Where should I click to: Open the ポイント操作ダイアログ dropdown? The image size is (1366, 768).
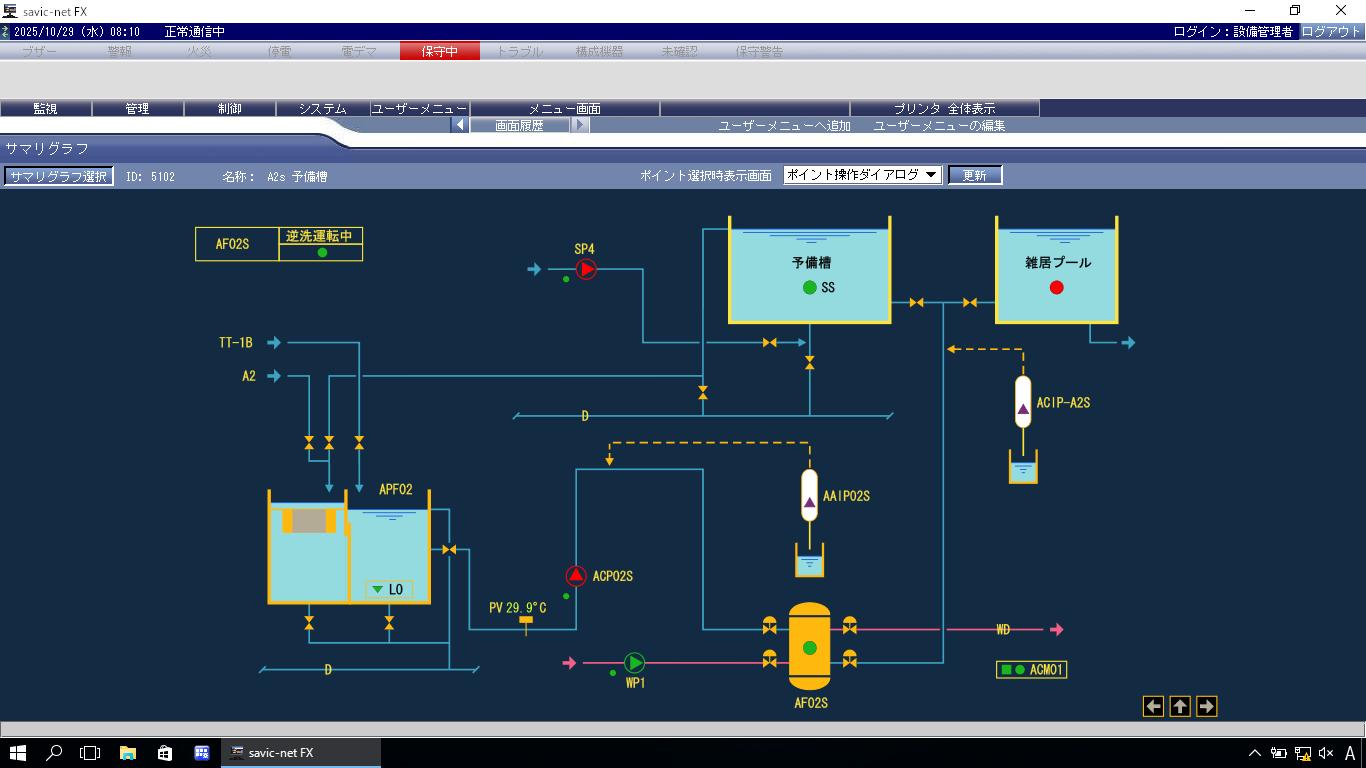coord(862,175)
